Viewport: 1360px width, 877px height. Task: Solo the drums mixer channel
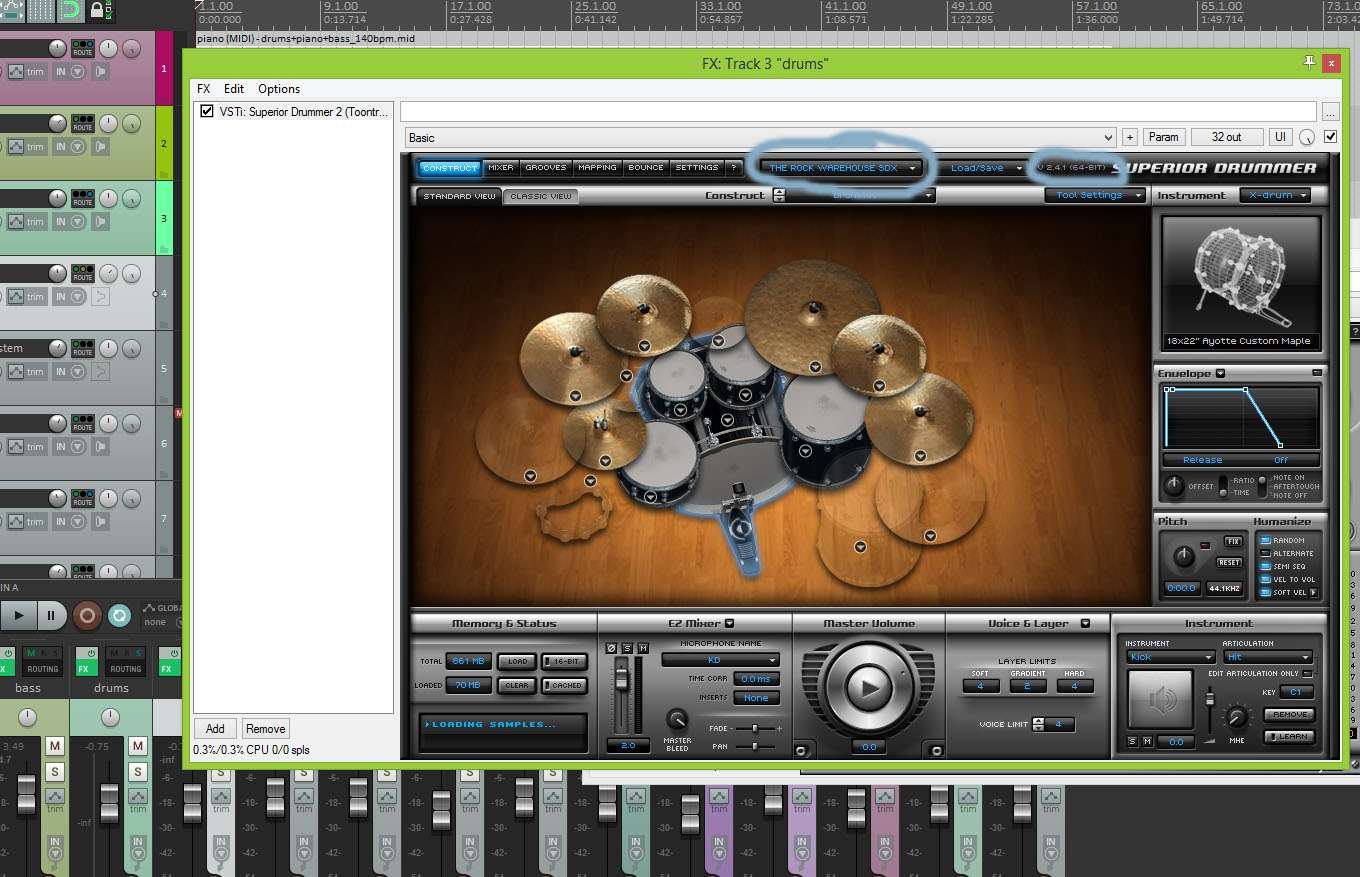[x=138, y=771]
